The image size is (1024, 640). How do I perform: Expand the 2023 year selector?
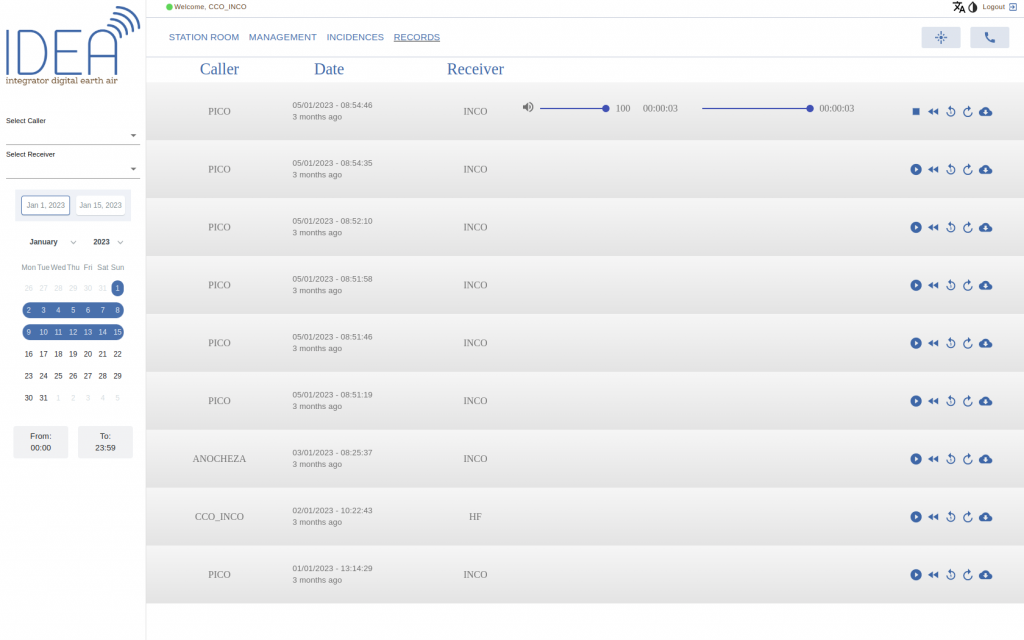pos(108,242)
